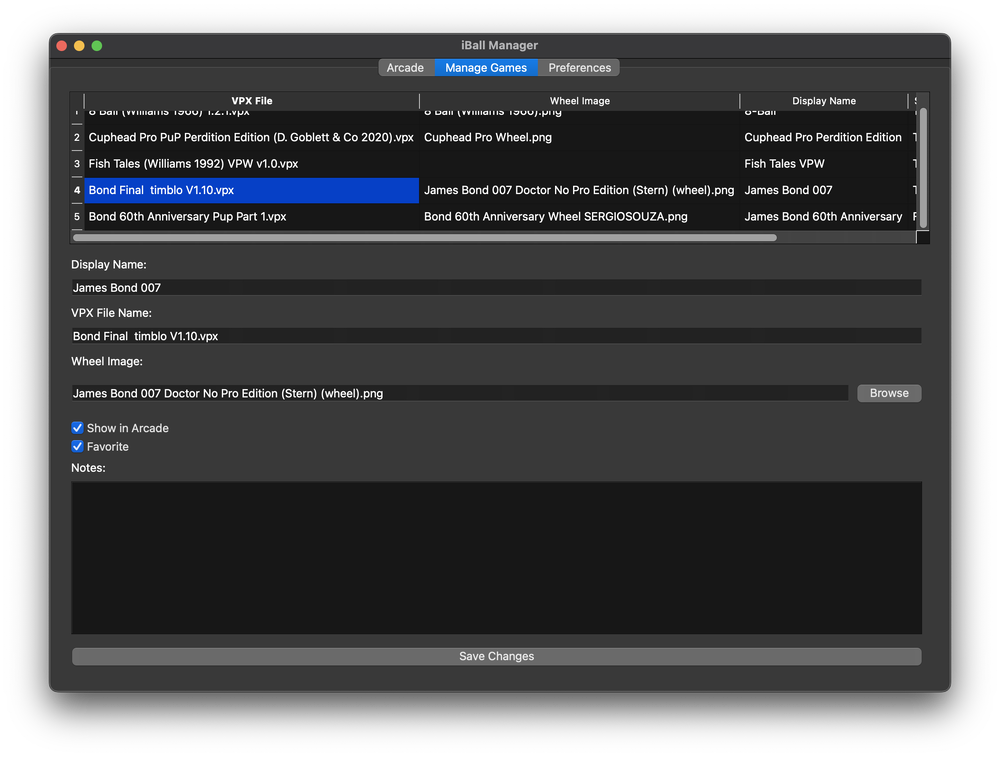Click the Wheel Image column header
1000x757 pixels.
[x=578, y=100]
